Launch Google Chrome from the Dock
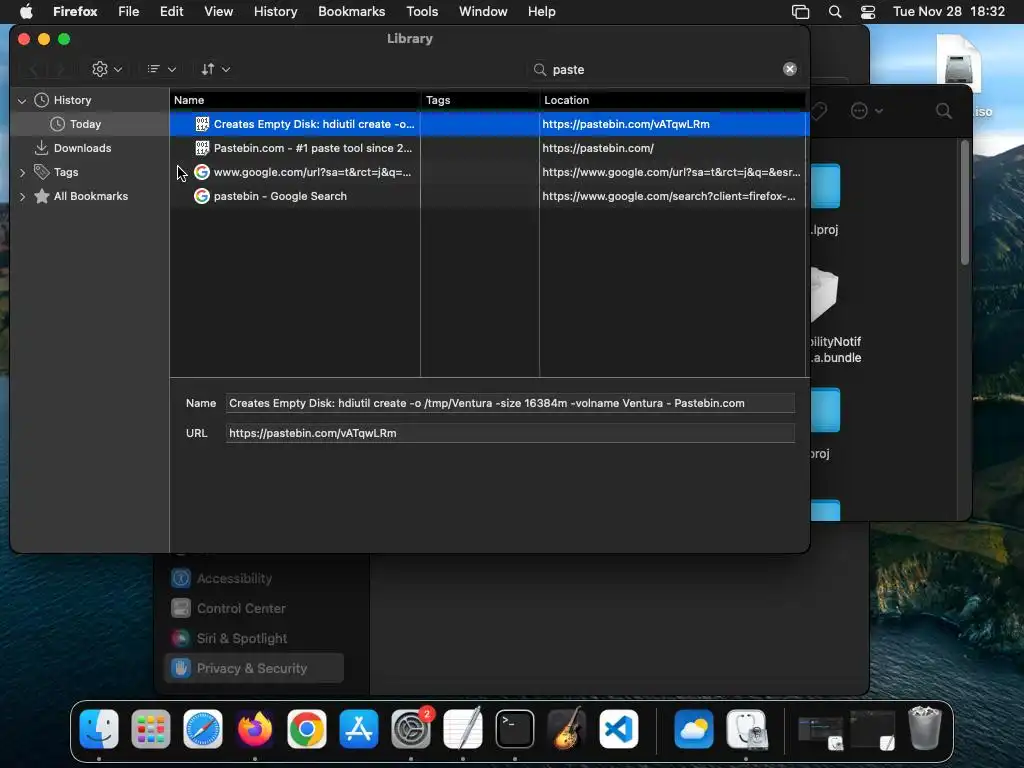 306,729
